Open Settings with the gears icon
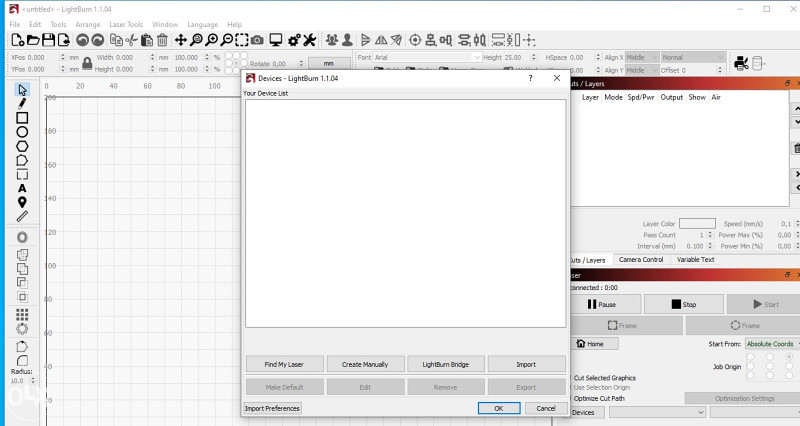This screenshot has height=426, width=800. click(x=294, y=40)
